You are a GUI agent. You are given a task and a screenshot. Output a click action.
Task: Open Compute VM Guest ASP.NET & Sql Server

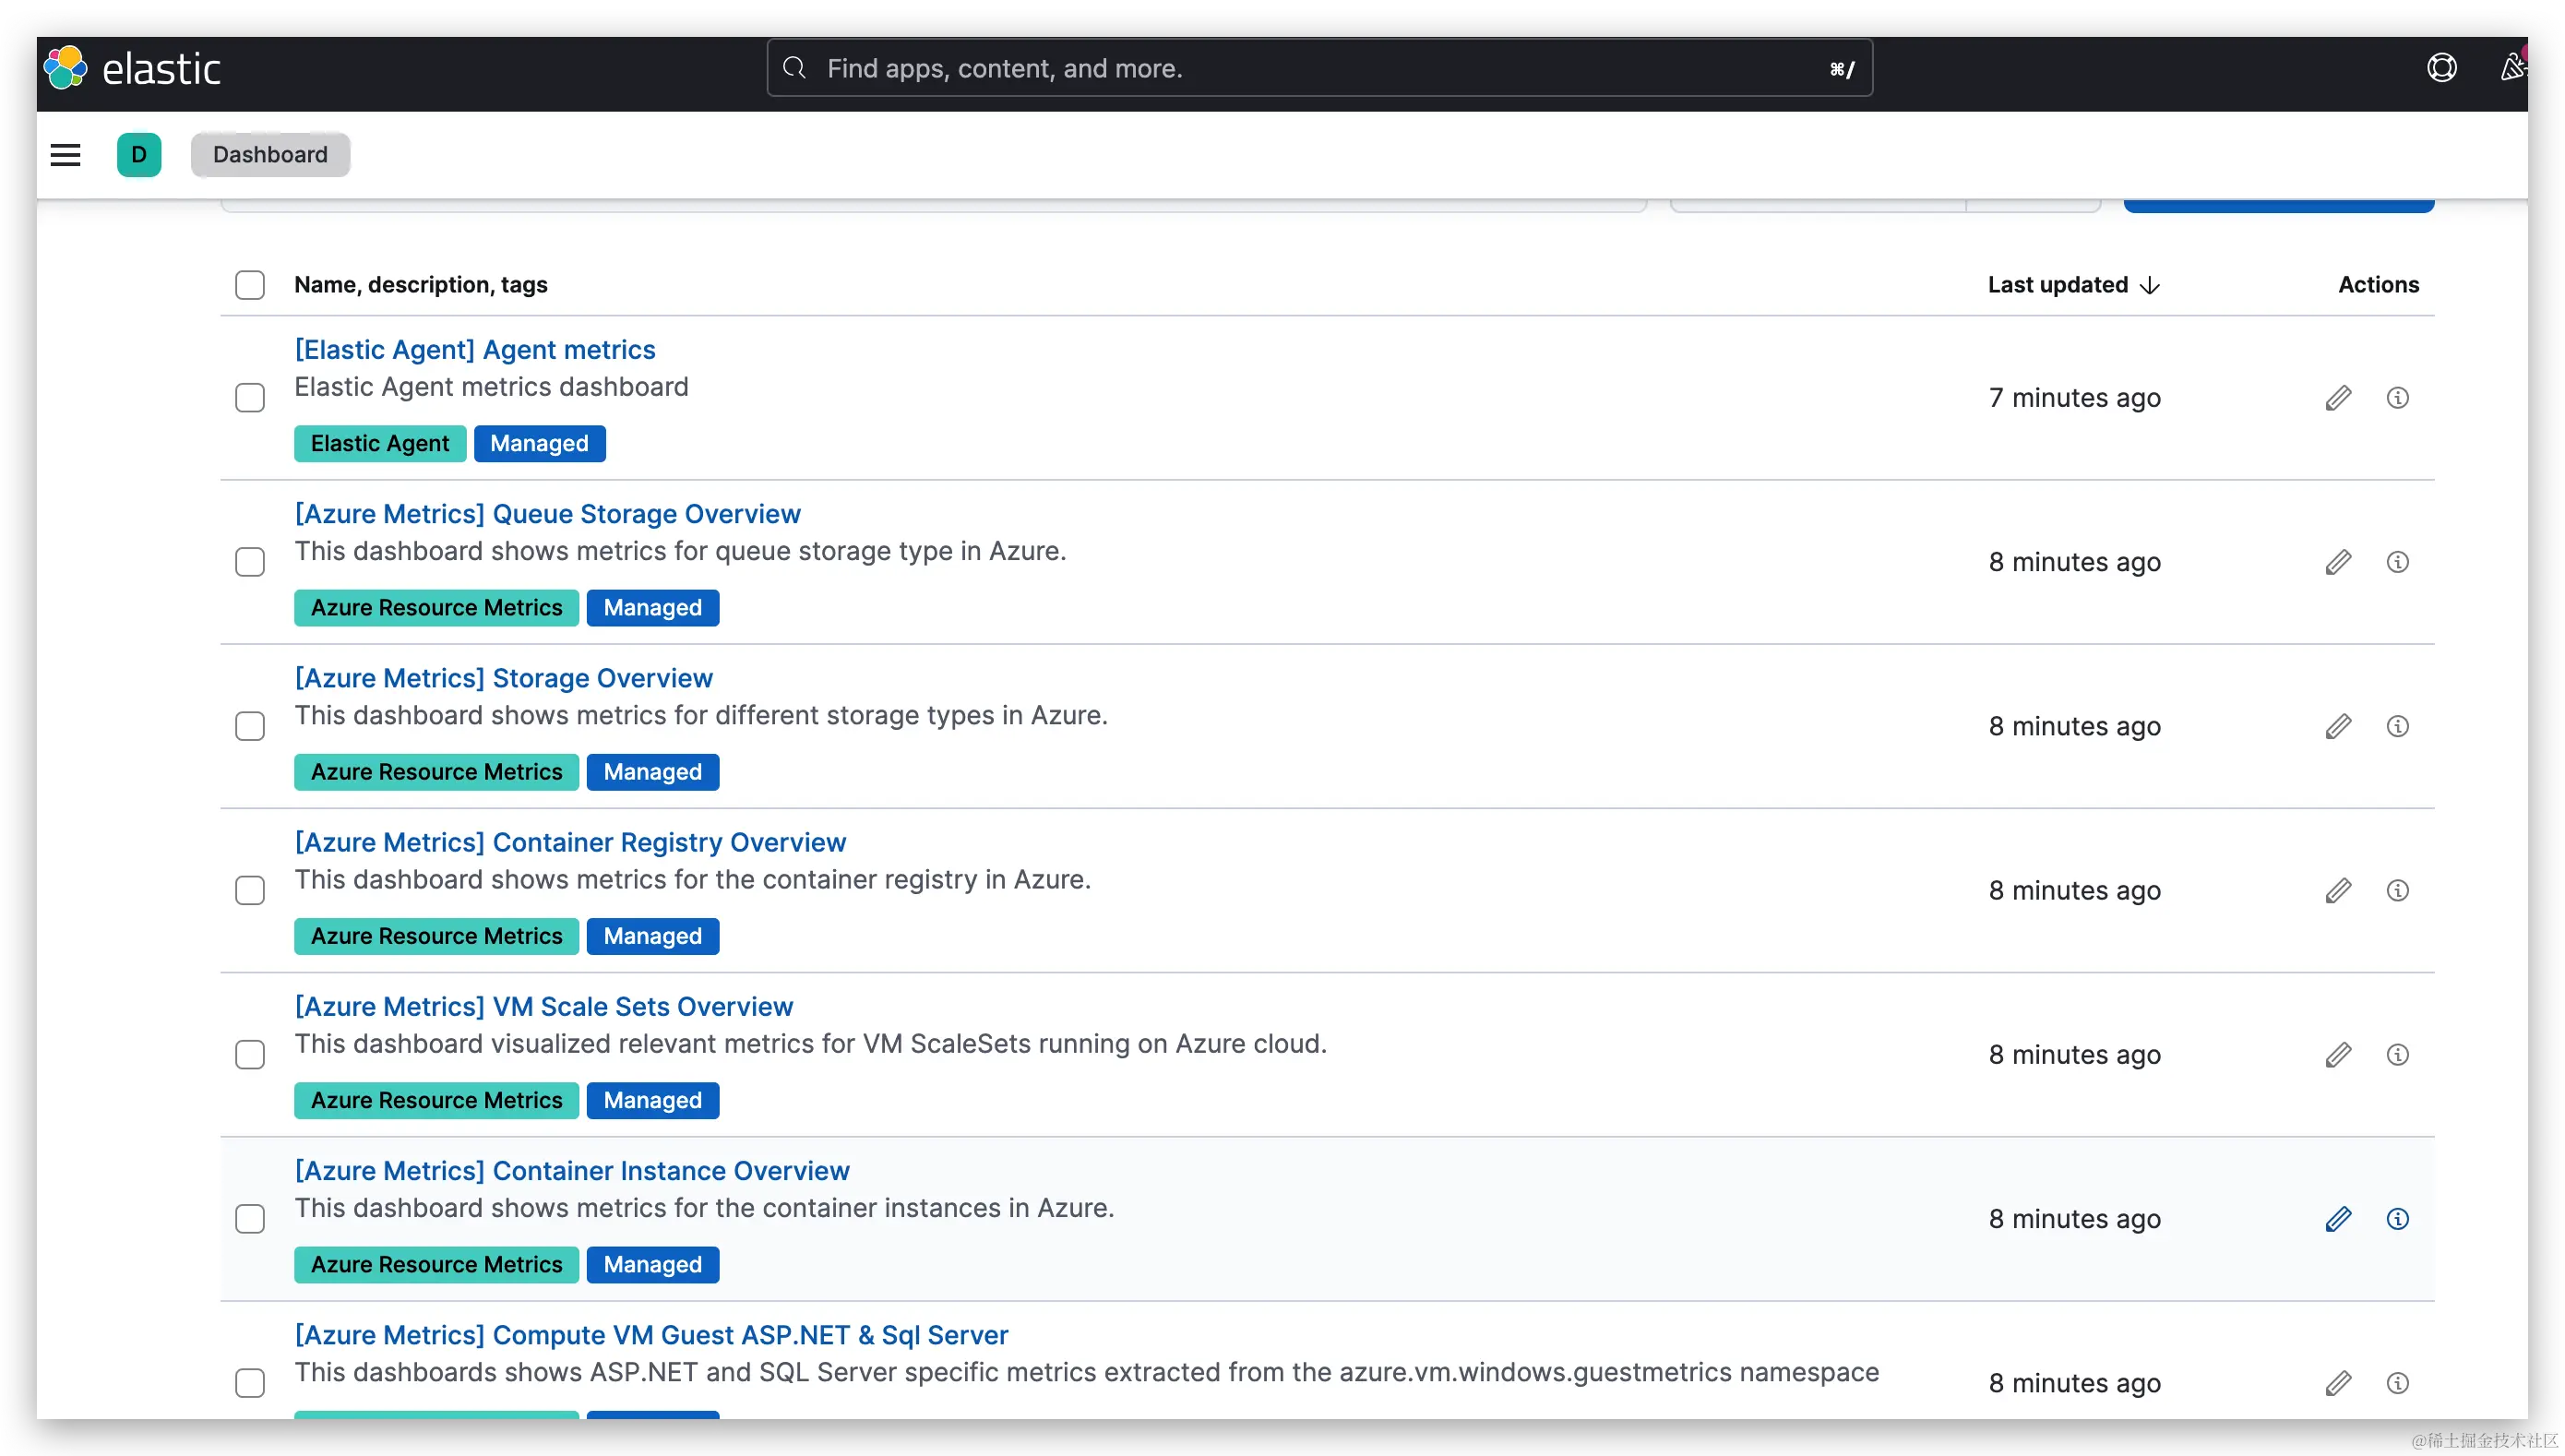[651, 1335]
